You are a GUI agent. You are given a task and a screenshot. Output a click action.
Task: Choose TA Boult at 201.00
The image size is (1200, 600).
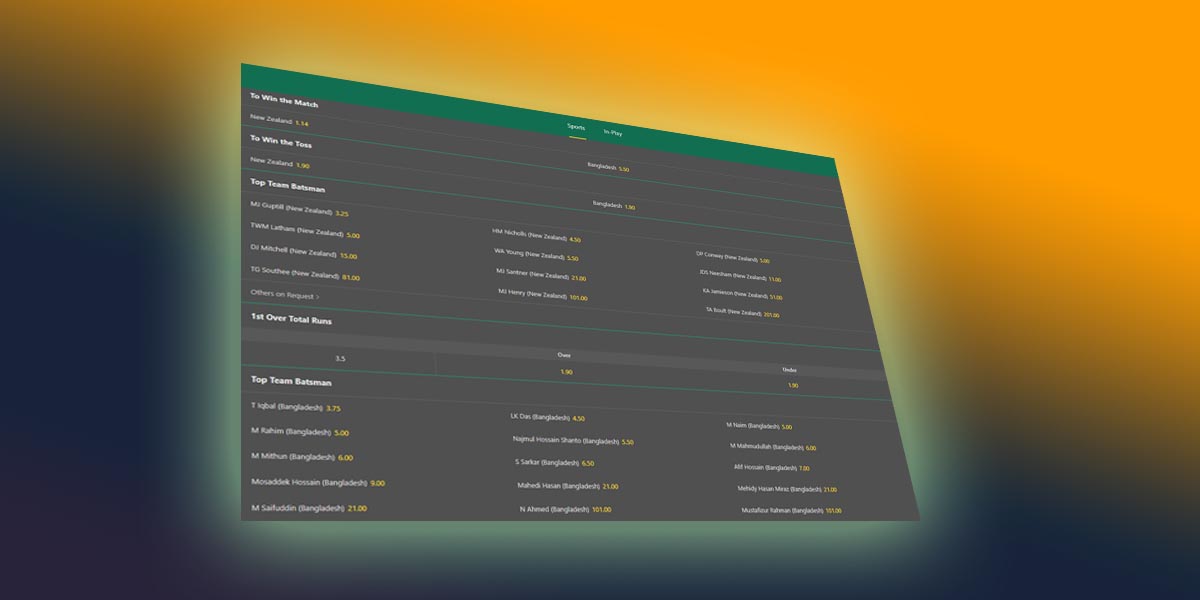742,313
